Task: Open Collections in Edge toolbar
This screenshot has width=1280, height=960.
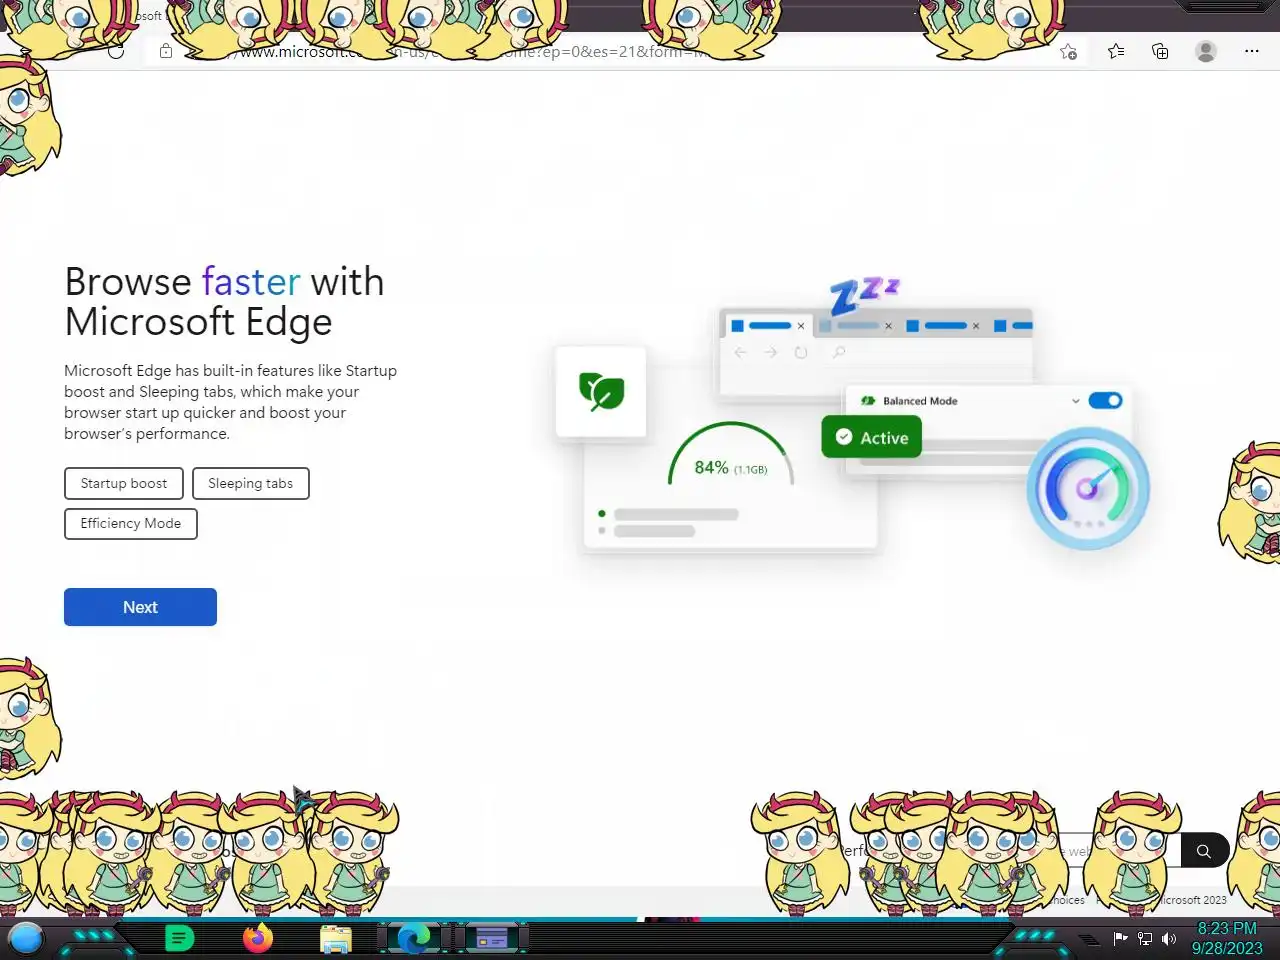Action: (x=1160, y=51)
